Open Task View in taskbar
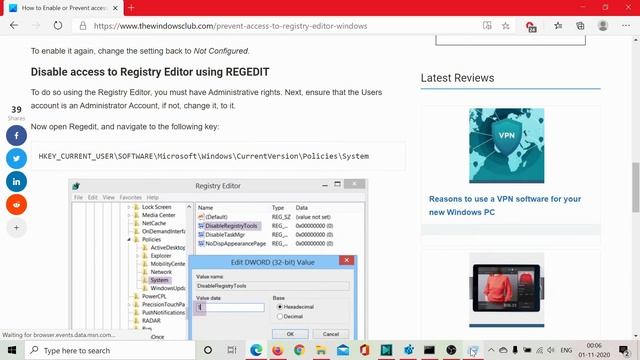Viewport: 640px width, 360px height. pyautogui.click(x=231, y=350)
